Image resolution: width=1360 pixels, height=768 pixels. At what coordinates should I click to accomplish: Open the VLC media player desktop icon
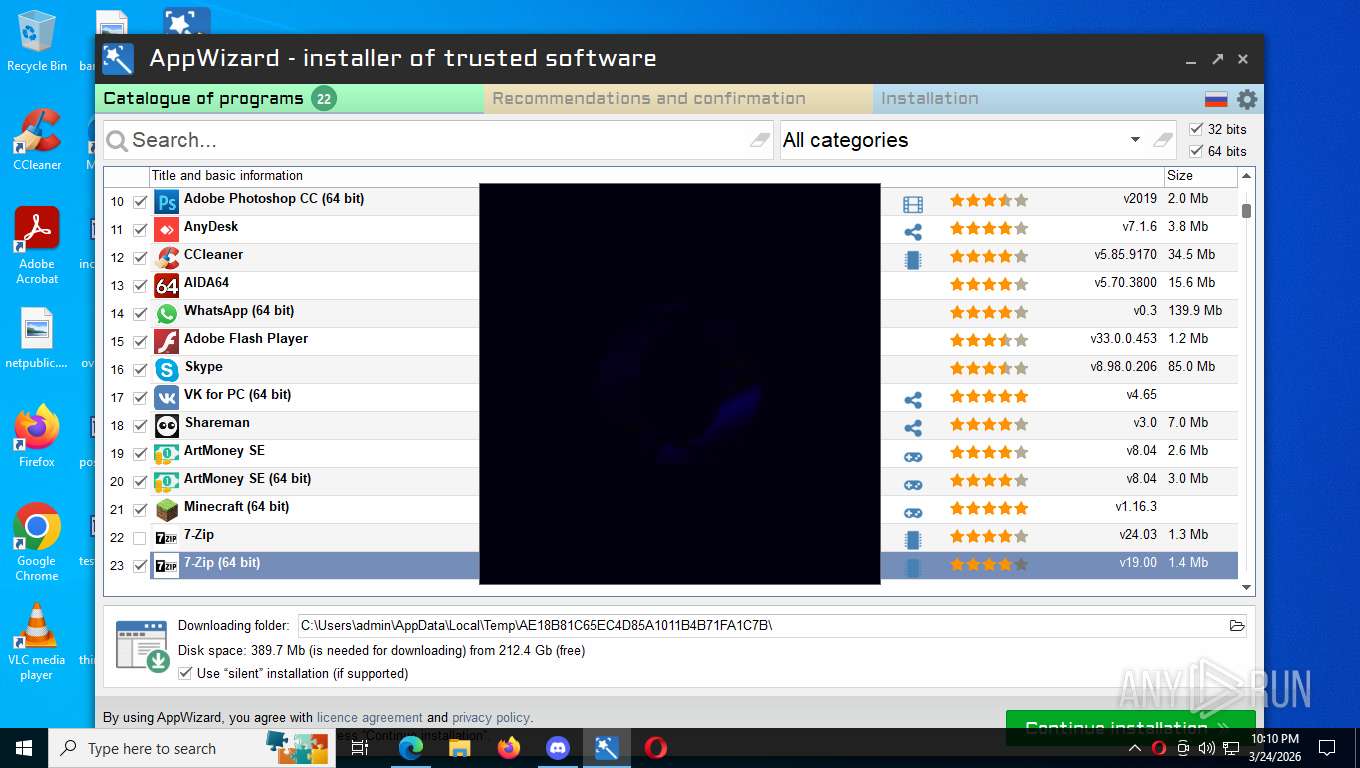[37, 641]
